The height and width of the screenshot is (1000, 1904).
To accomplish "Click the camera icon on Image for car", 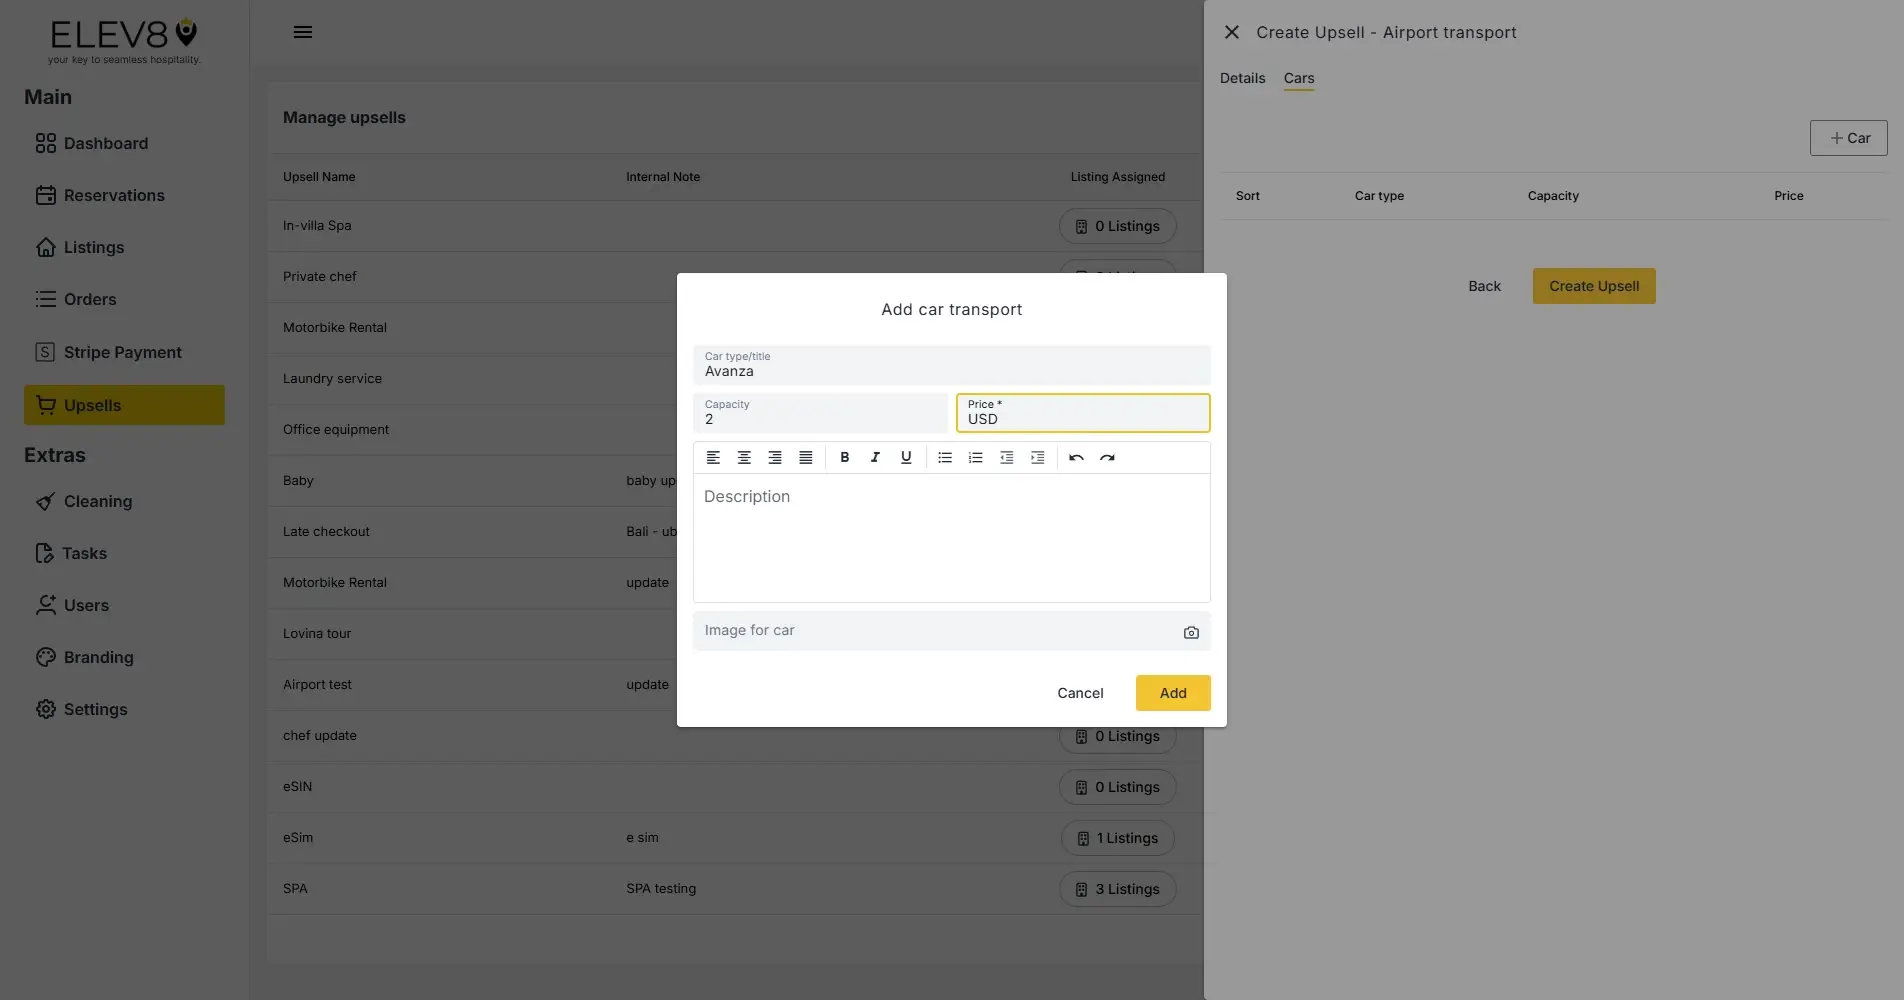I will (1191, 631).
